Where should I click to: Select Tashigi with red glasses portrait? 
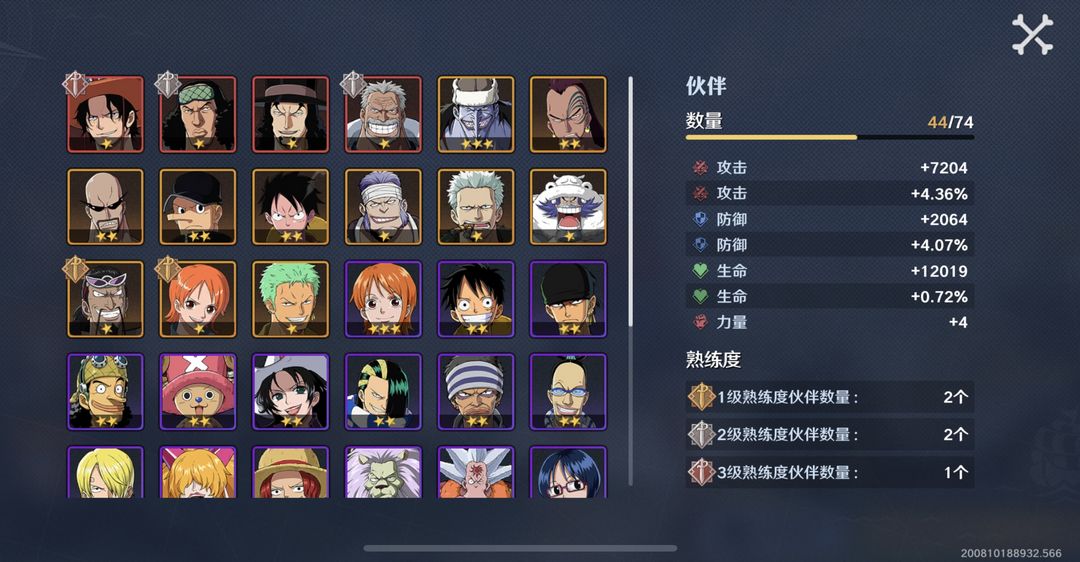[568, 472]
